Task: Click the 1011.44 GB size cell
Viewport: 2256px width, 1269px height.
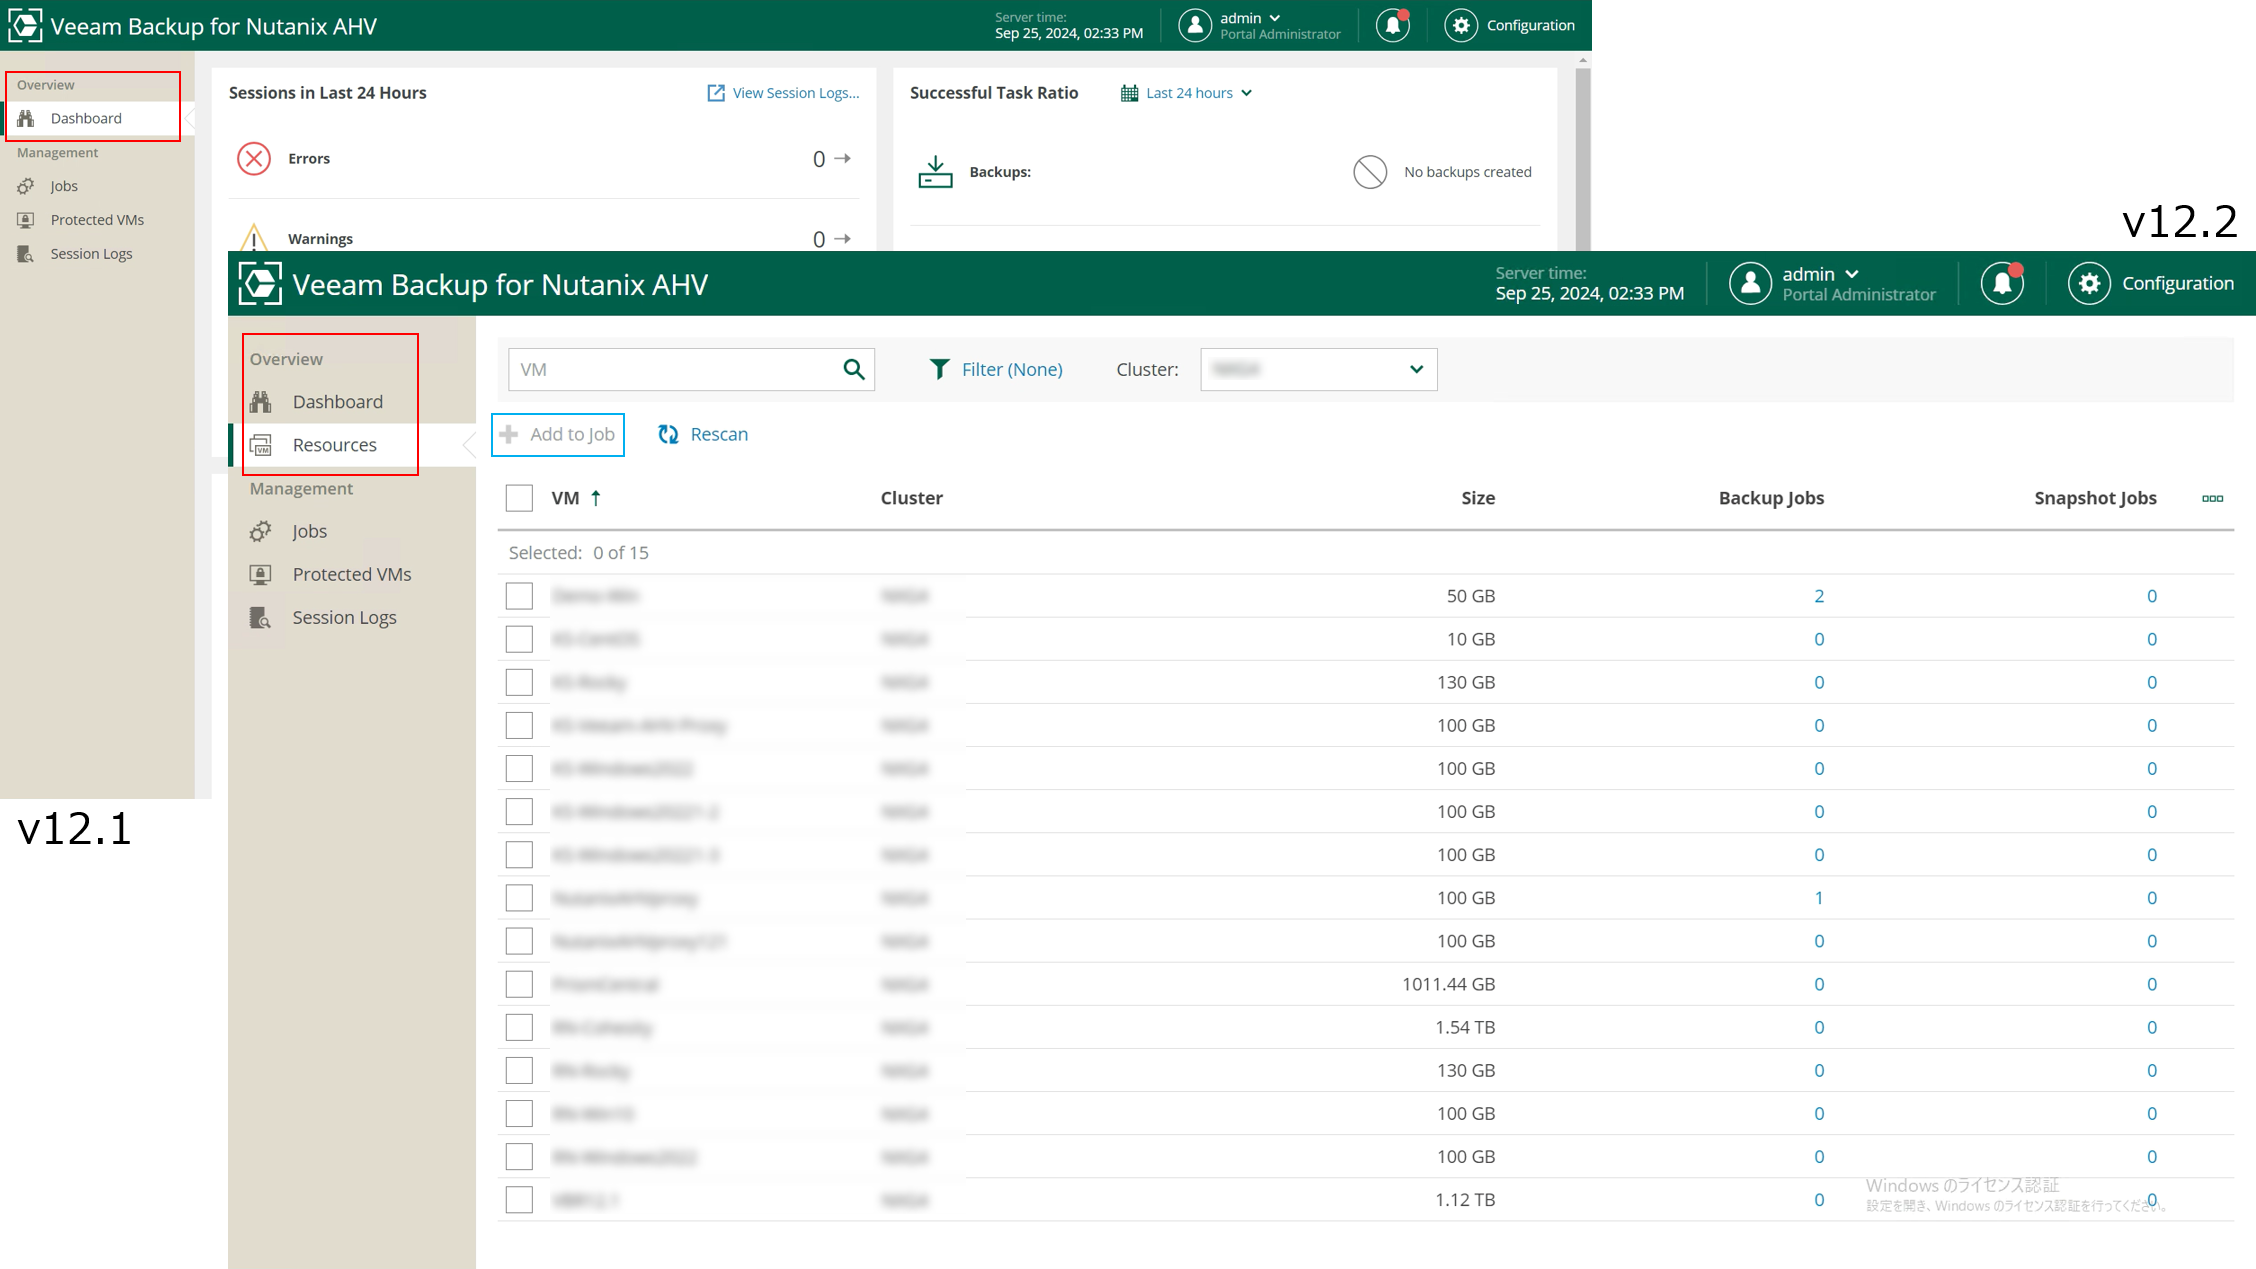Action: tap(1448, 984)
